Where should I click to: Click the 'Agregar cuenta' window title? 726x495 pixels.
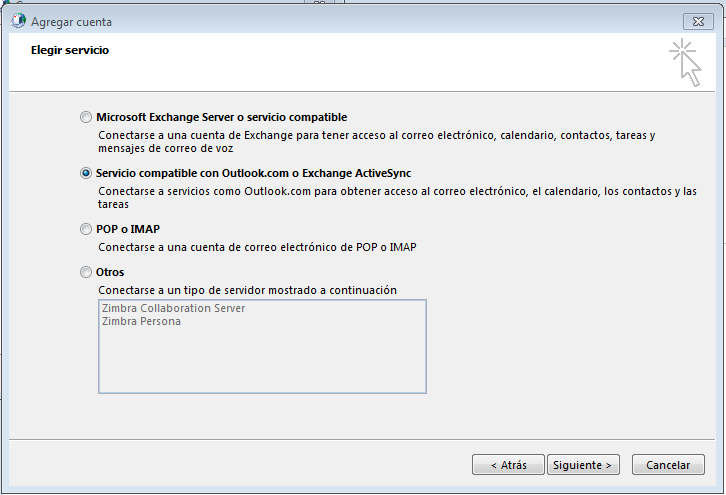(x=71, y=22)
